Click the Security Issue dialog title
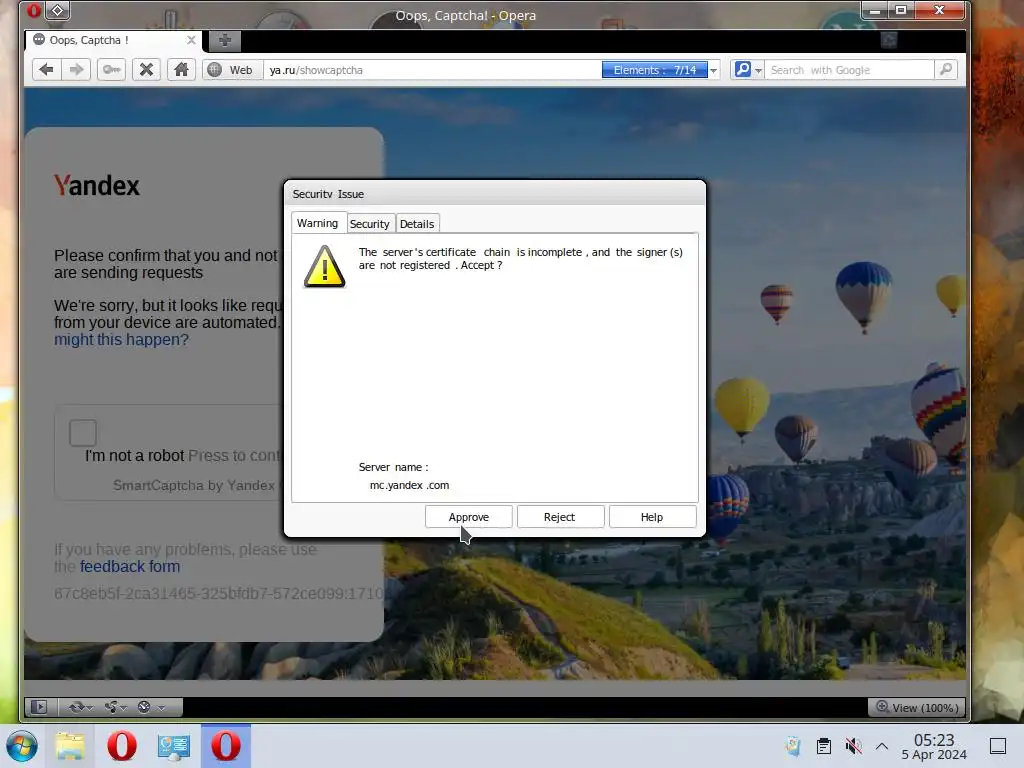Viewport: 1024px width, 768px height. [x=328, y=194]
